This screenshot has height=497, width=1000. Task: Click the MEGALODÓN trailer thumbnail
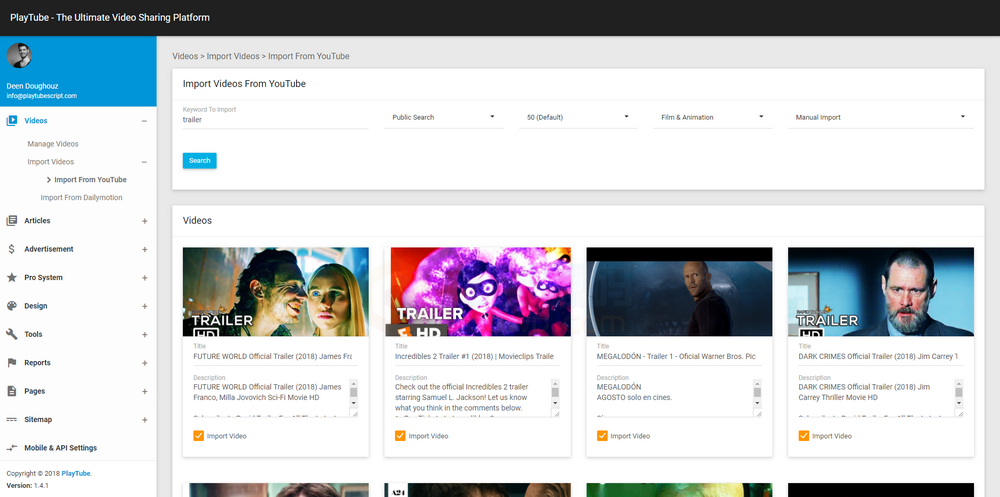[x=679, y=292]
